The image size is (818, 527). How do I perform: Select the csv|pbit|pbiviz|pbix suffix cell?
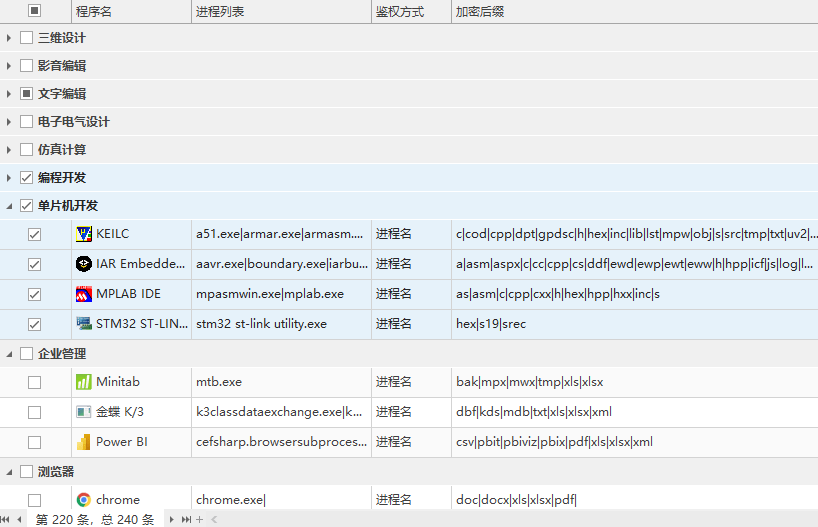634,442
